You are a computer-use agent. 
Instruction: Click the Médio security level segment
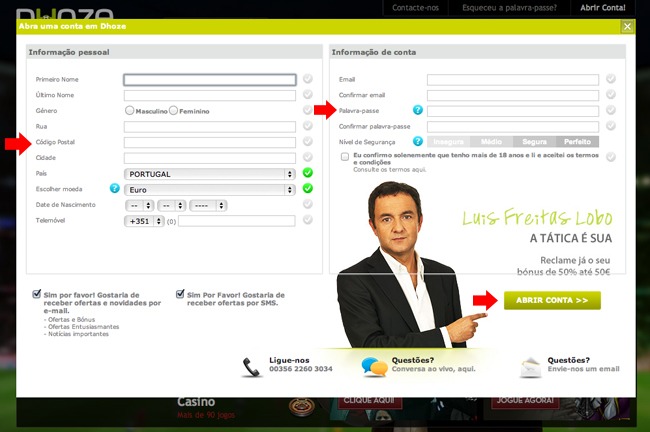492,142
